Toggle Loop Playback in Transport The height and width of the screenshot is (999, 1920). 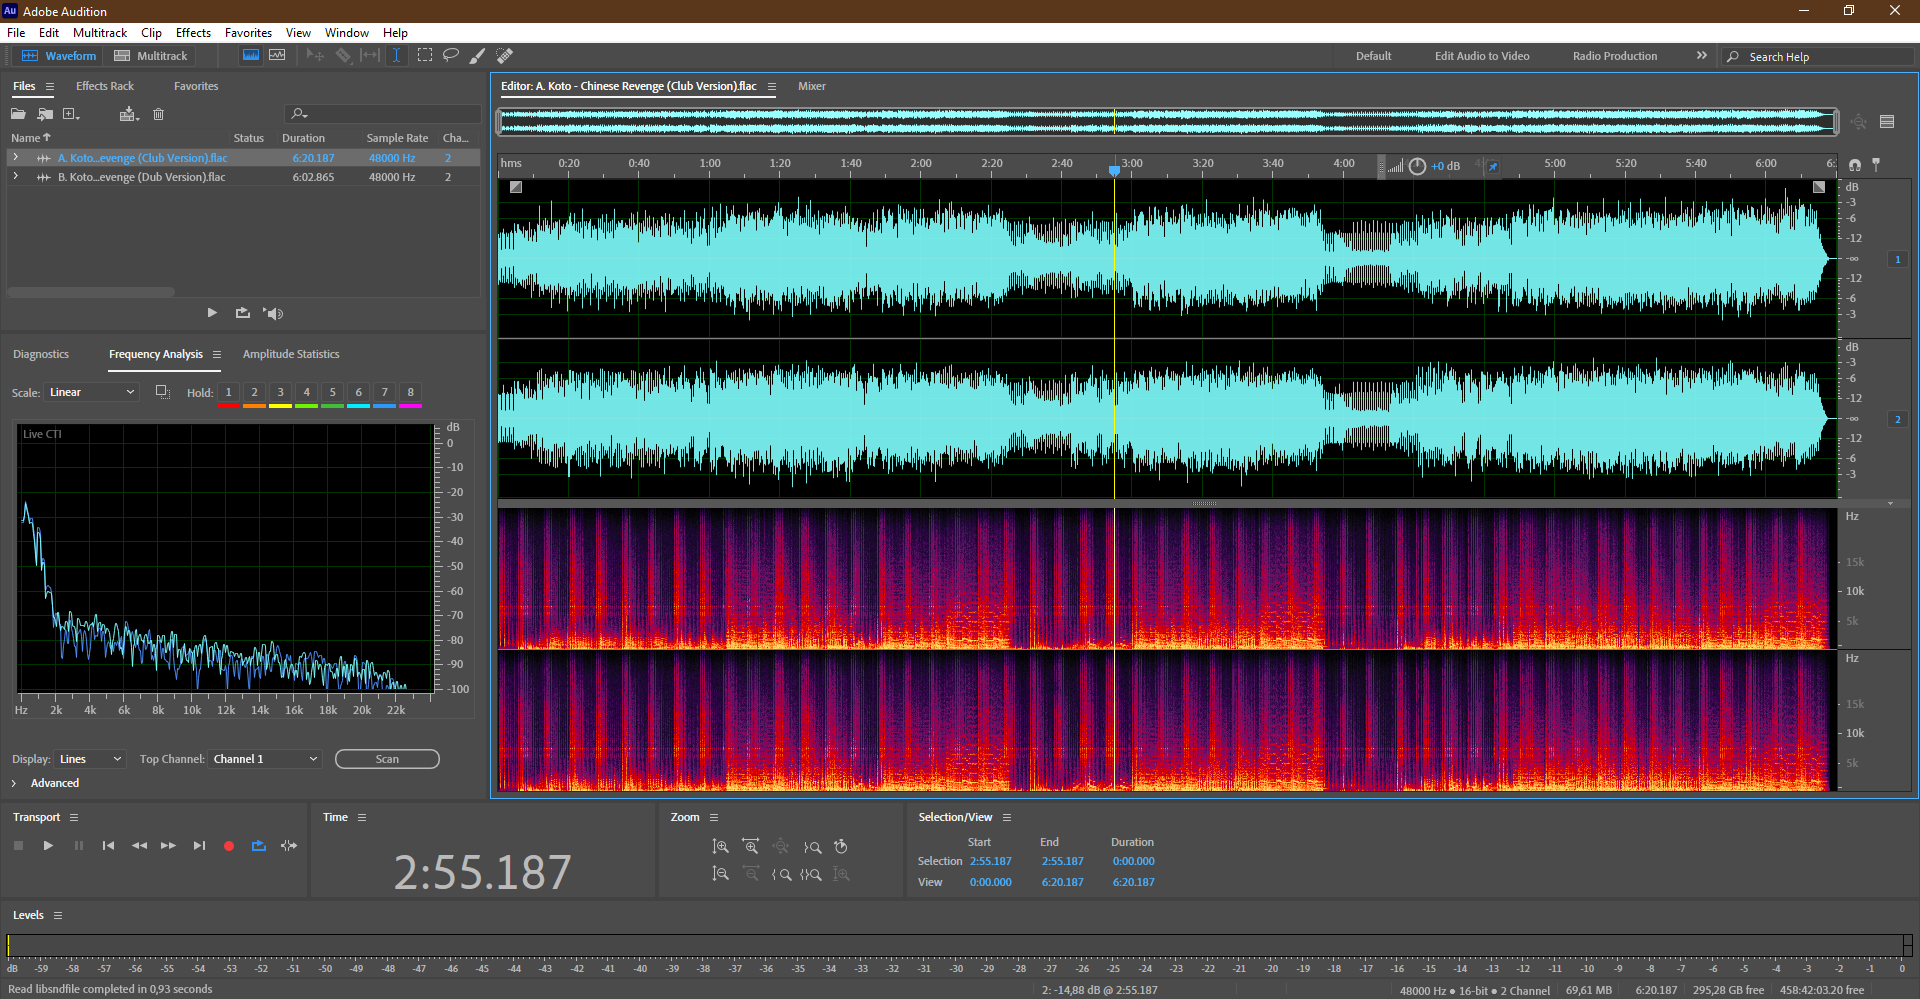[x=259, y=846]
